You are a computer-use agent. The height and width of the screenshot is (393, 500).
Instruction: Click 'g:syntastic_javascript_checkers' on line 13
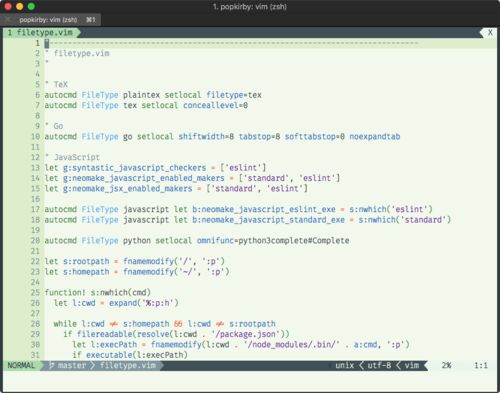tap(135, 168)
